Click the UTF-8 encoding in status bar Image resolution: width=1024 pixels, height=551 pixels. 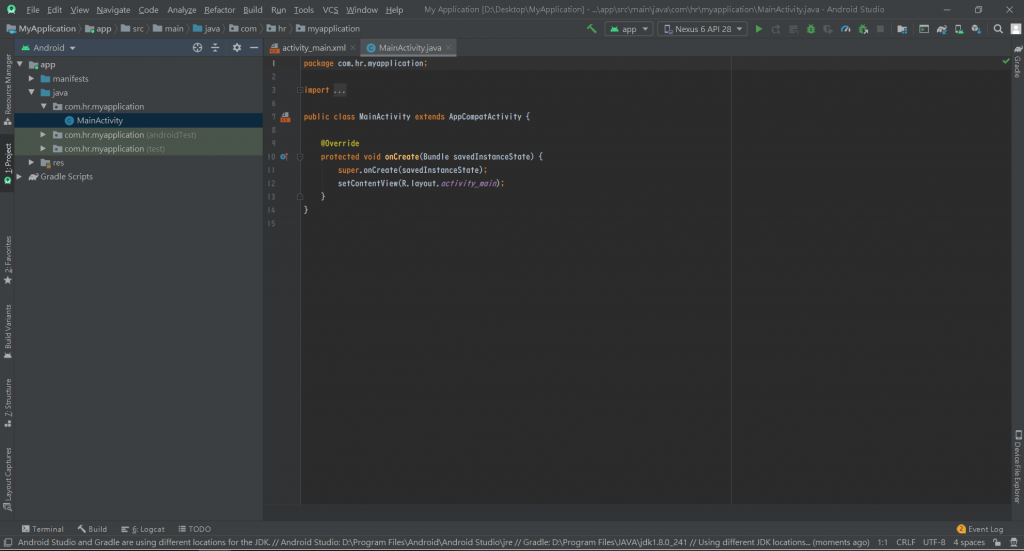934,542
